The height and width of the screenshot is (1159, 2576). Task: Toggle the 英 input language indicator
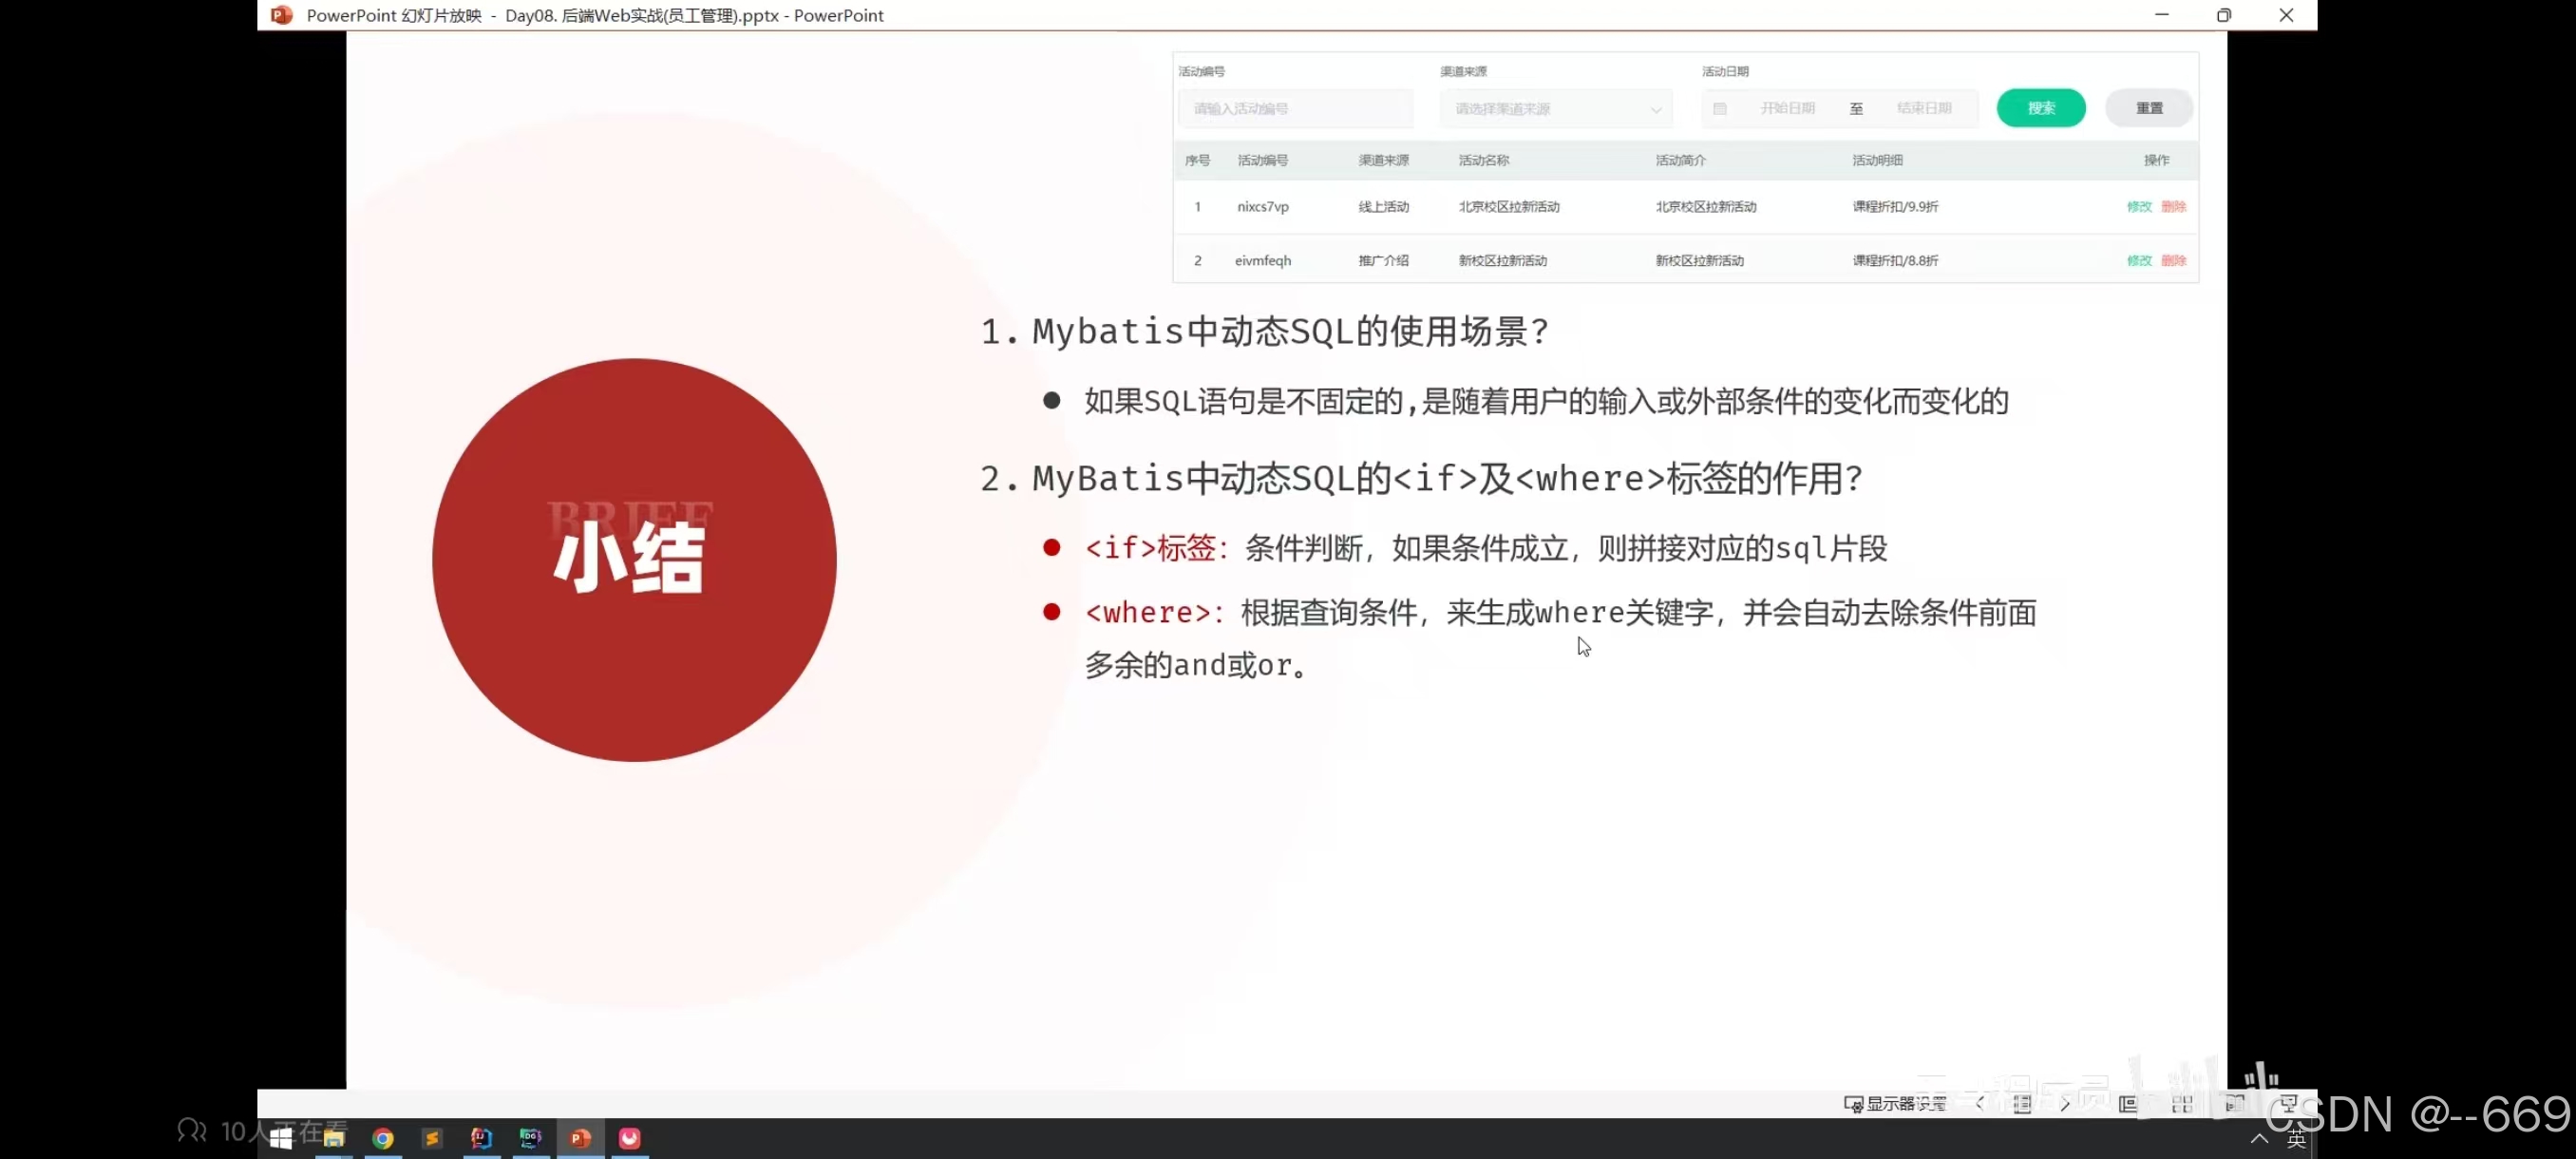click(x=2297, y=1137)
